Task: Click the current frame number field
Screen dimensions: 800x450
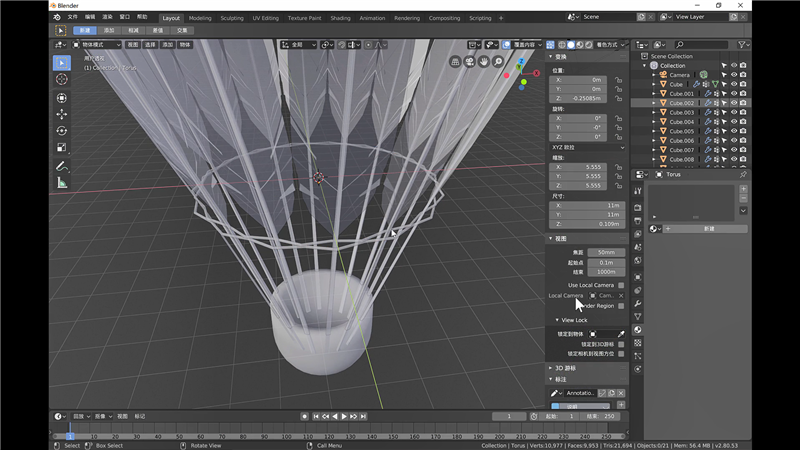Action: pos(509,417)
